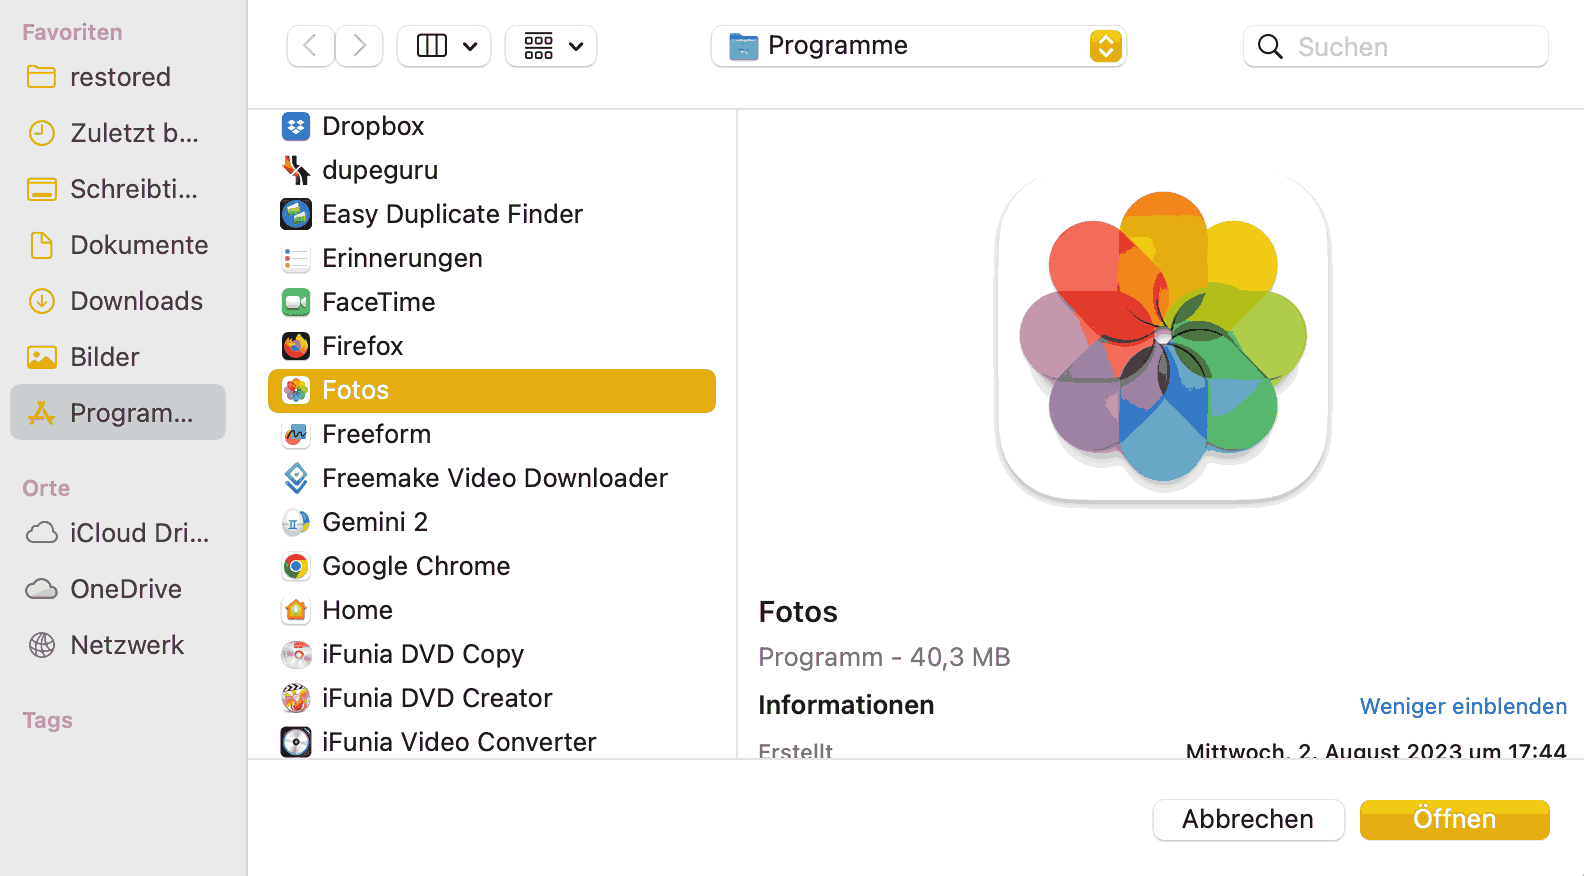The image size is (1584, 876).
Task: Select Downloads in the sidebar
Action: tap(118, 301)
